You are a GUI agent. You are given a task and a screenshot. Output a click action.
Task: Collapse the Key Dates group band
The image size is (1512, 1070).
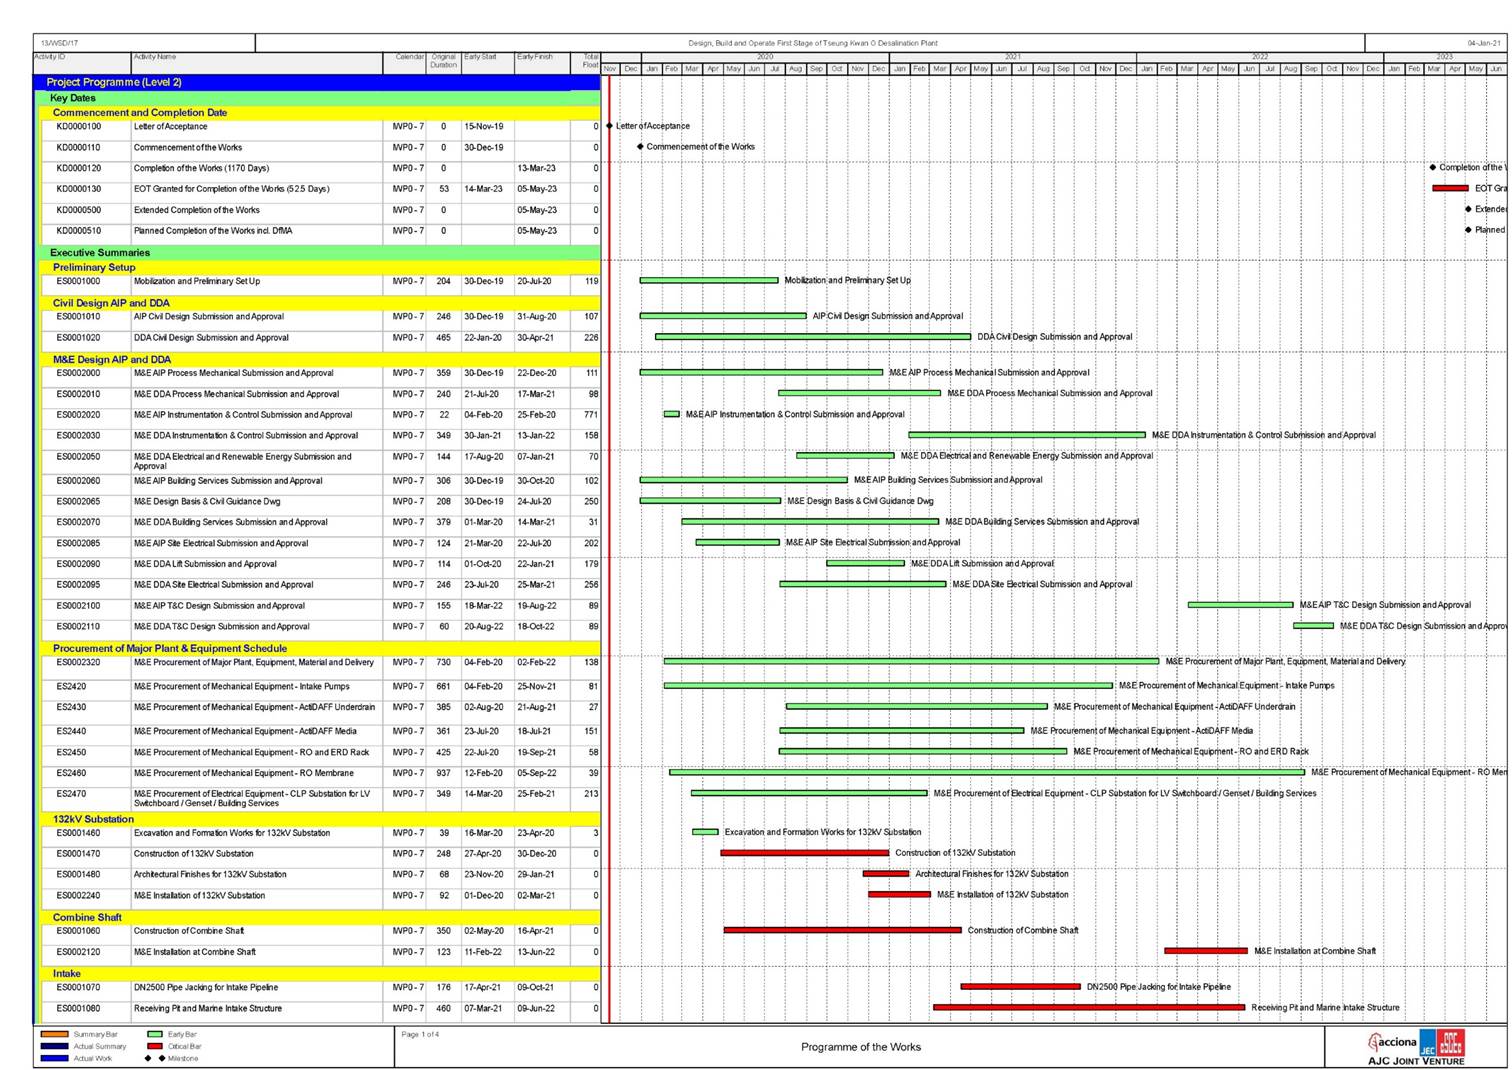[x=73, y=98]
